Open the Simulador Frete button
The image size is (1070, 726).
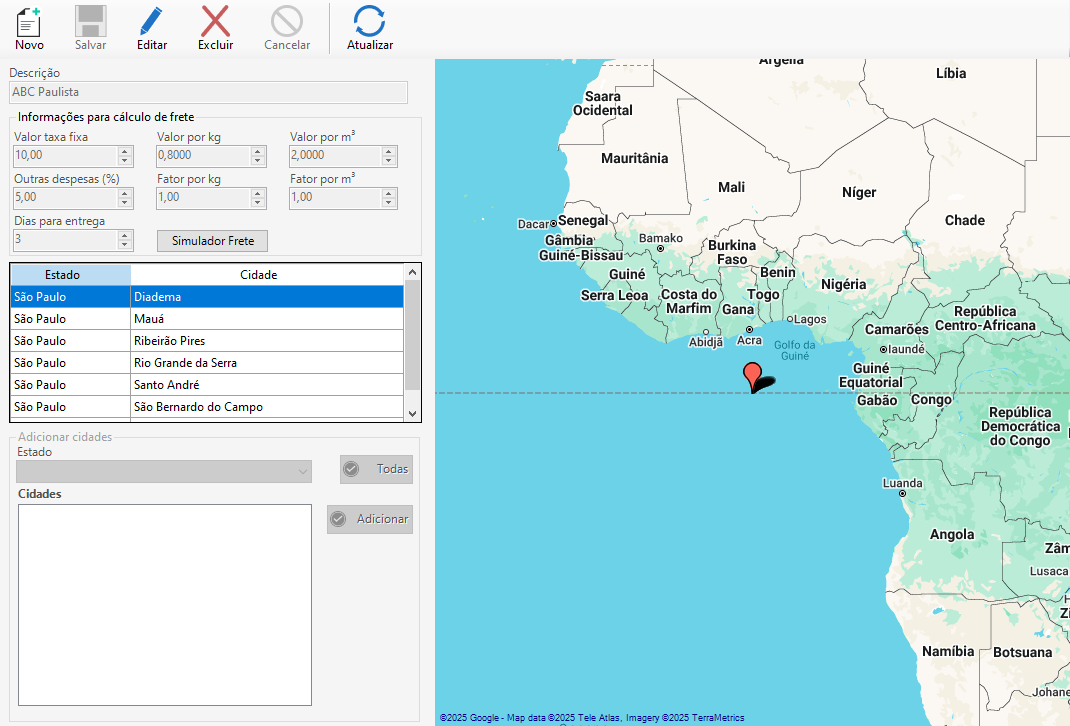[212, 241]
